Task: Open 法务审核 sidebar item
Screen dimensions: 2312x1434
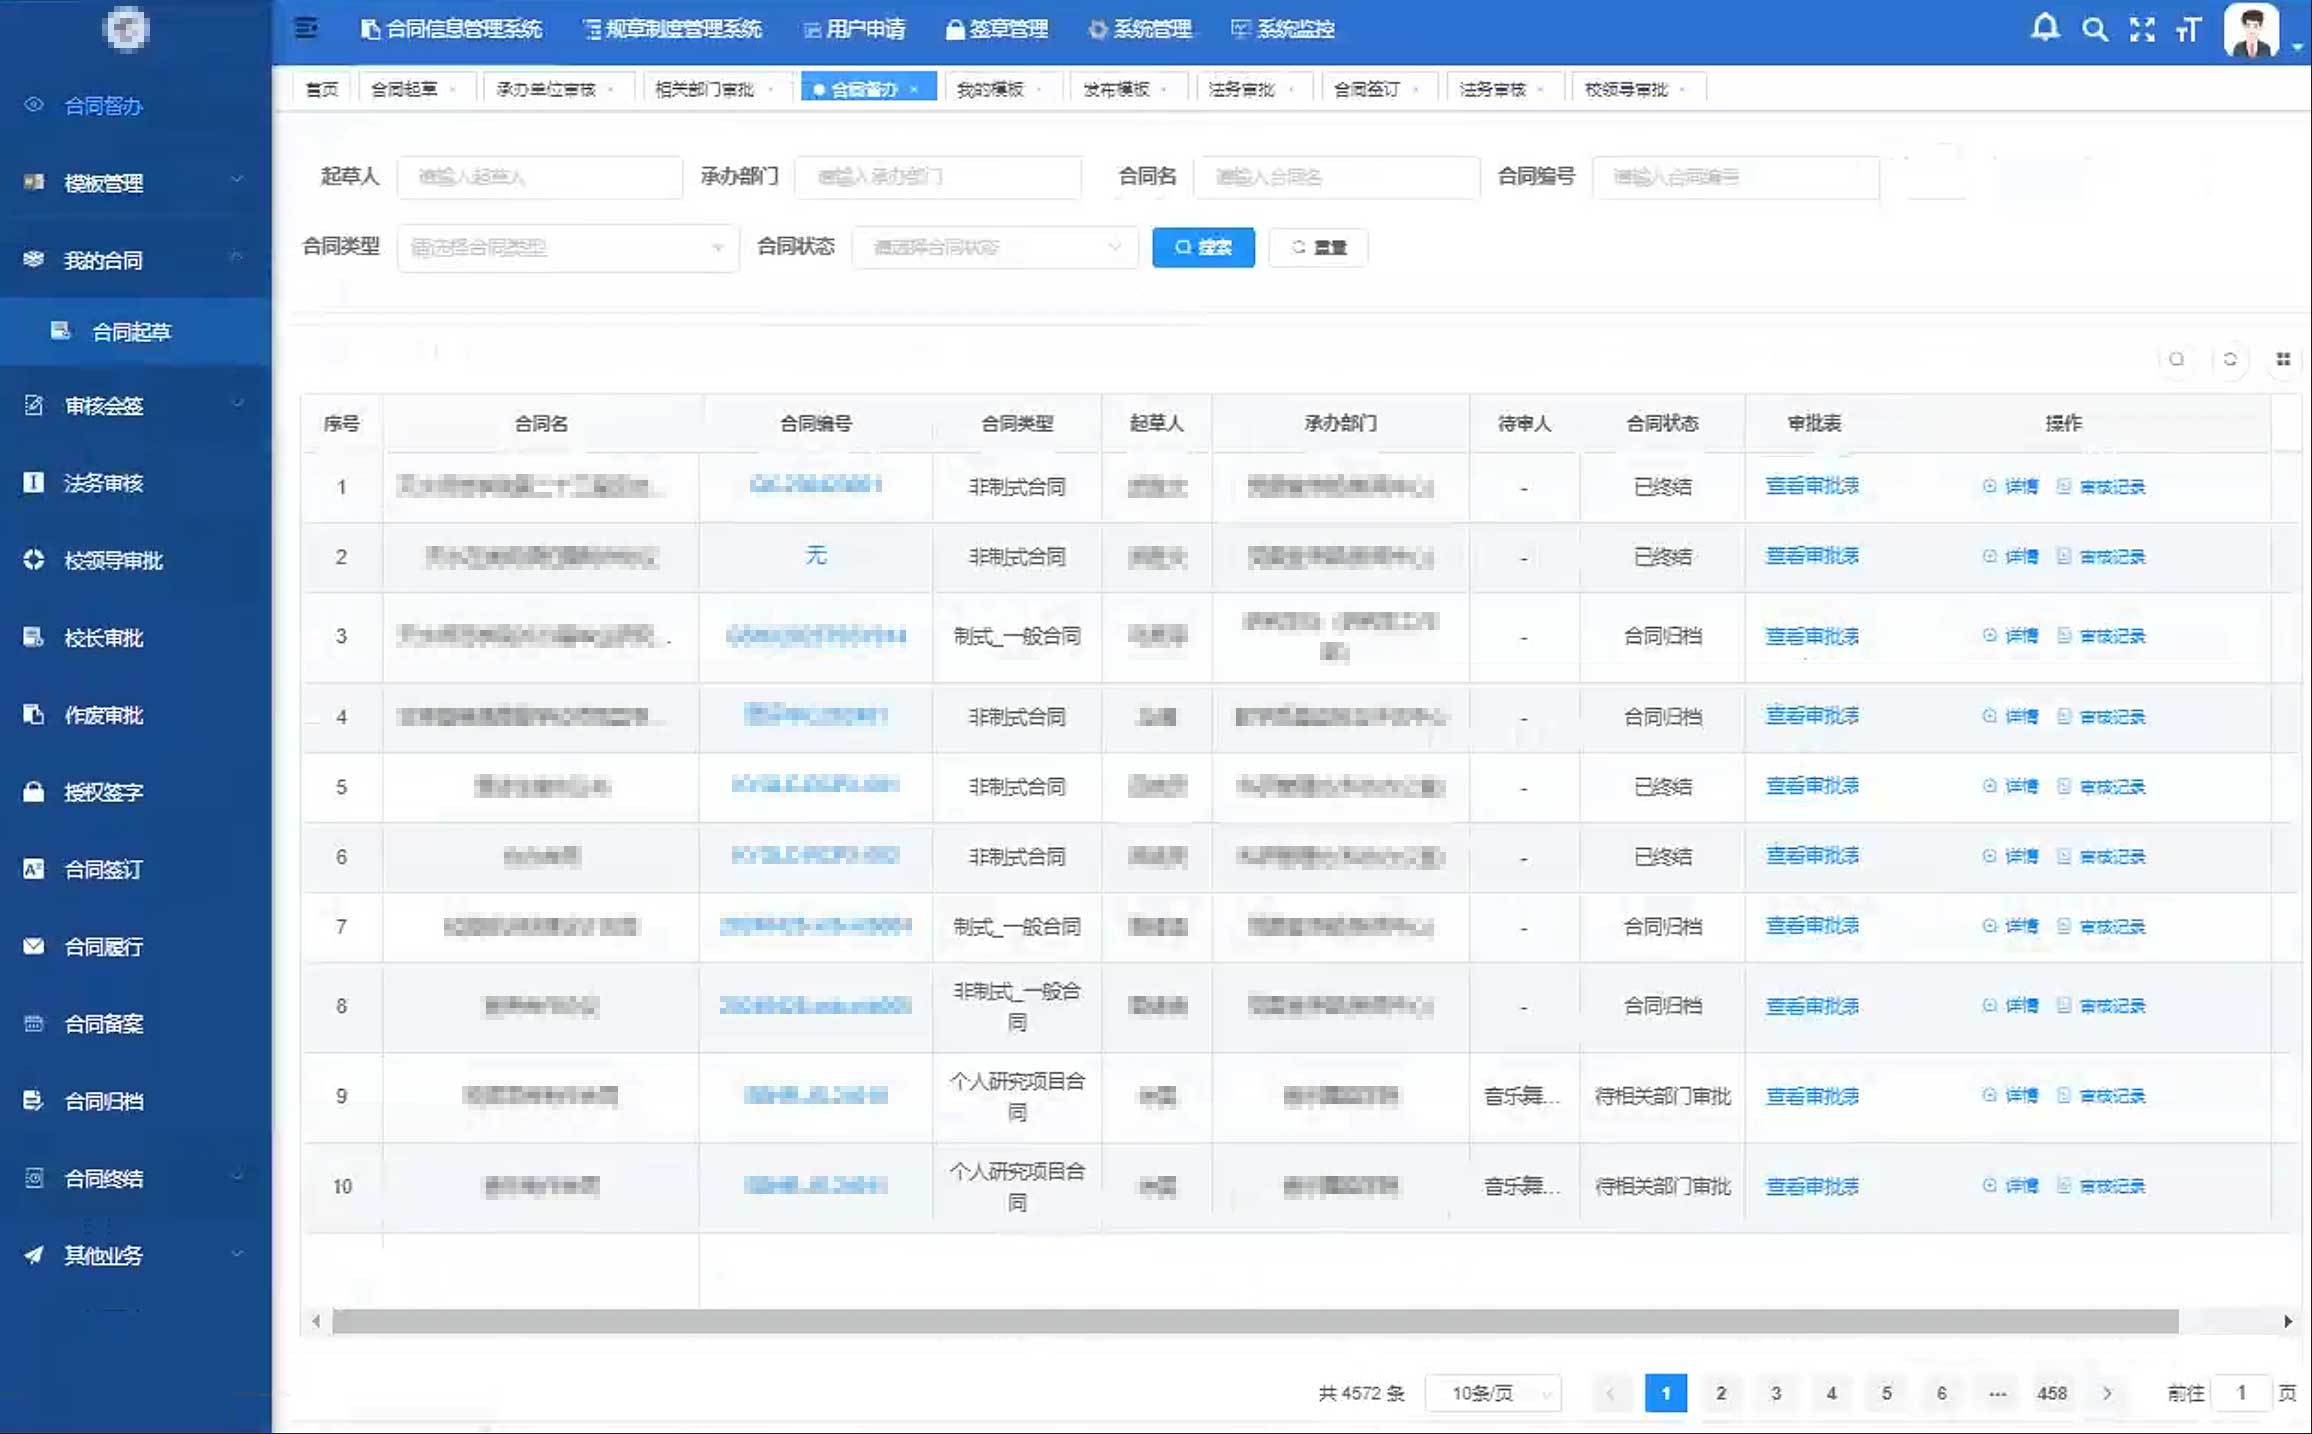Action: tap(136, 483)
